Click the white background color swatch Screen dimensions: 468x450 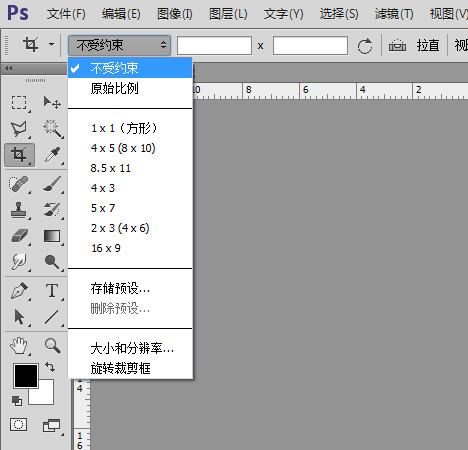[x=45, y=396]
